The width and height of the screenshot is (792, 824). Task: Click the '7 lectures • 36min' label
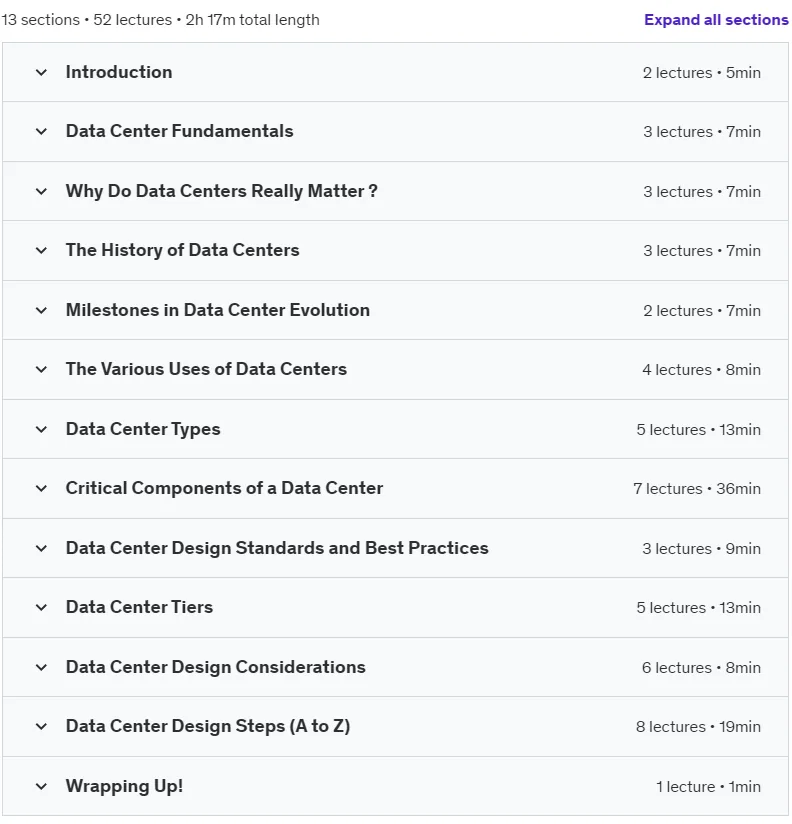(x=697, y=489)
